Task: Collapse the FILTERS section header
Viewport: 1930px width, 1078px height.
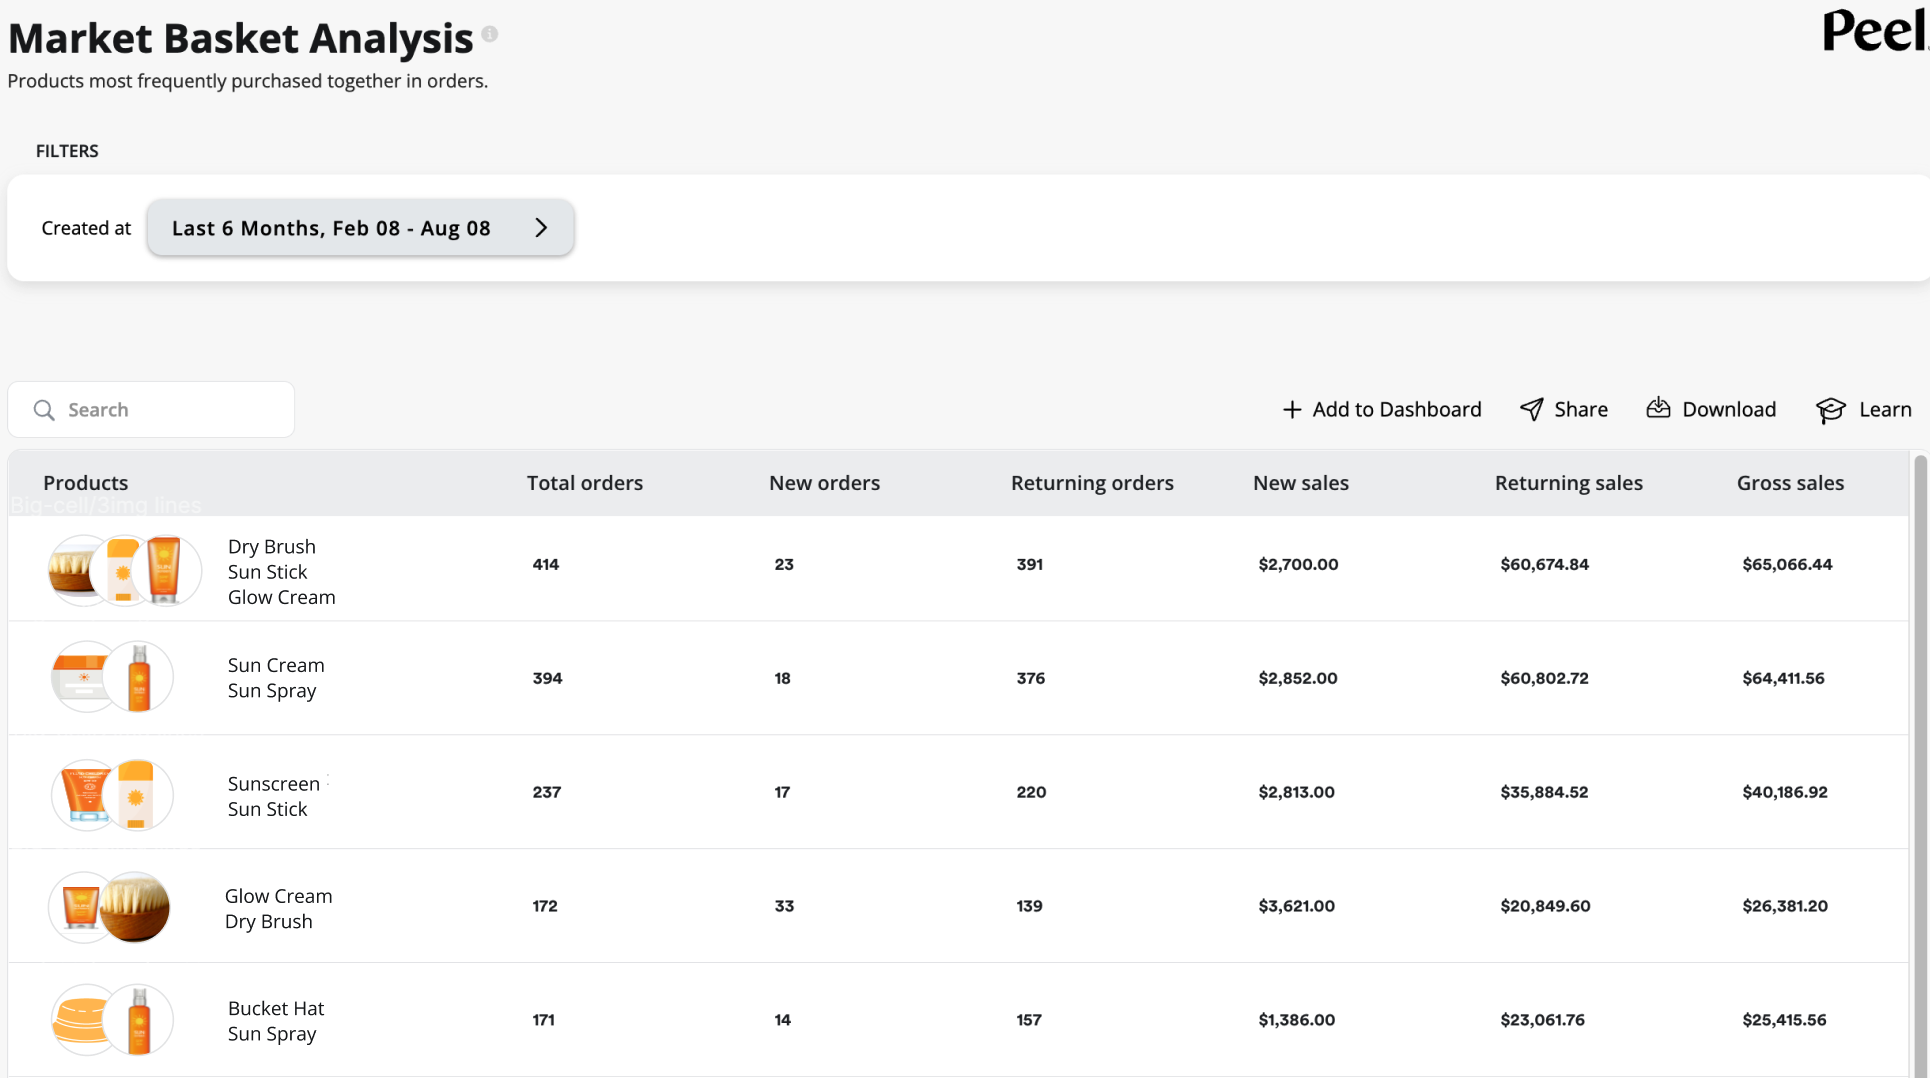Action: pyautogui.click(x=66, y=151)
